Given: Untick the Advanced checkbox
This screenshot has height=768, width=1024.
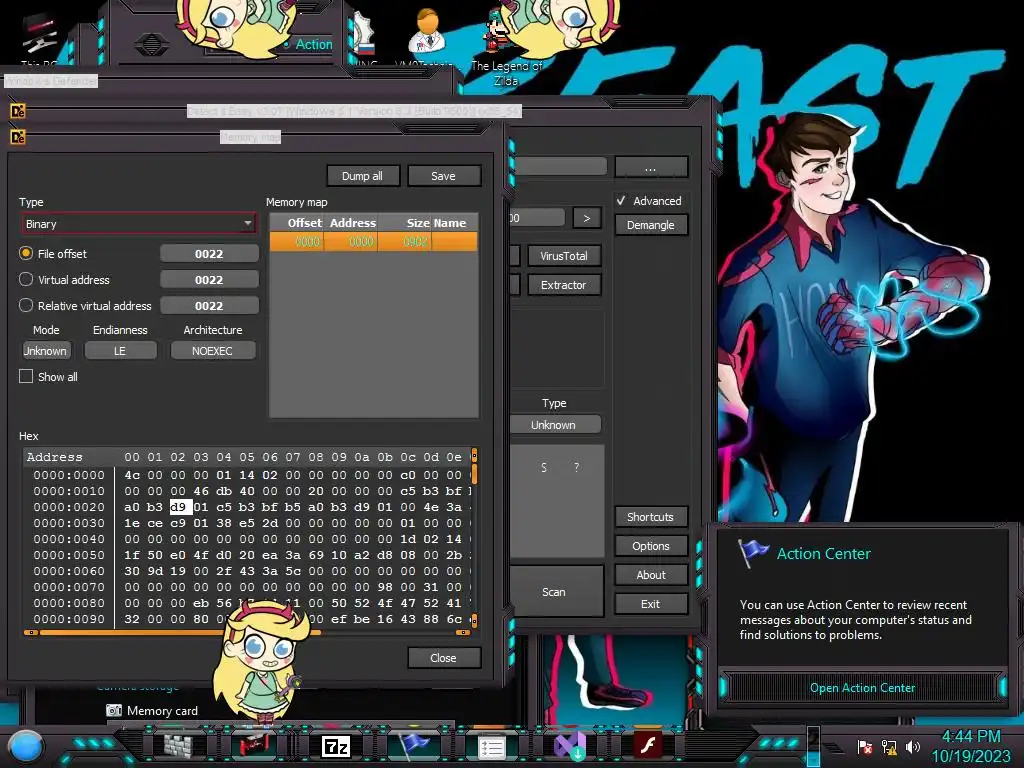Looking at the screenshot, I should tap(621, 200).
